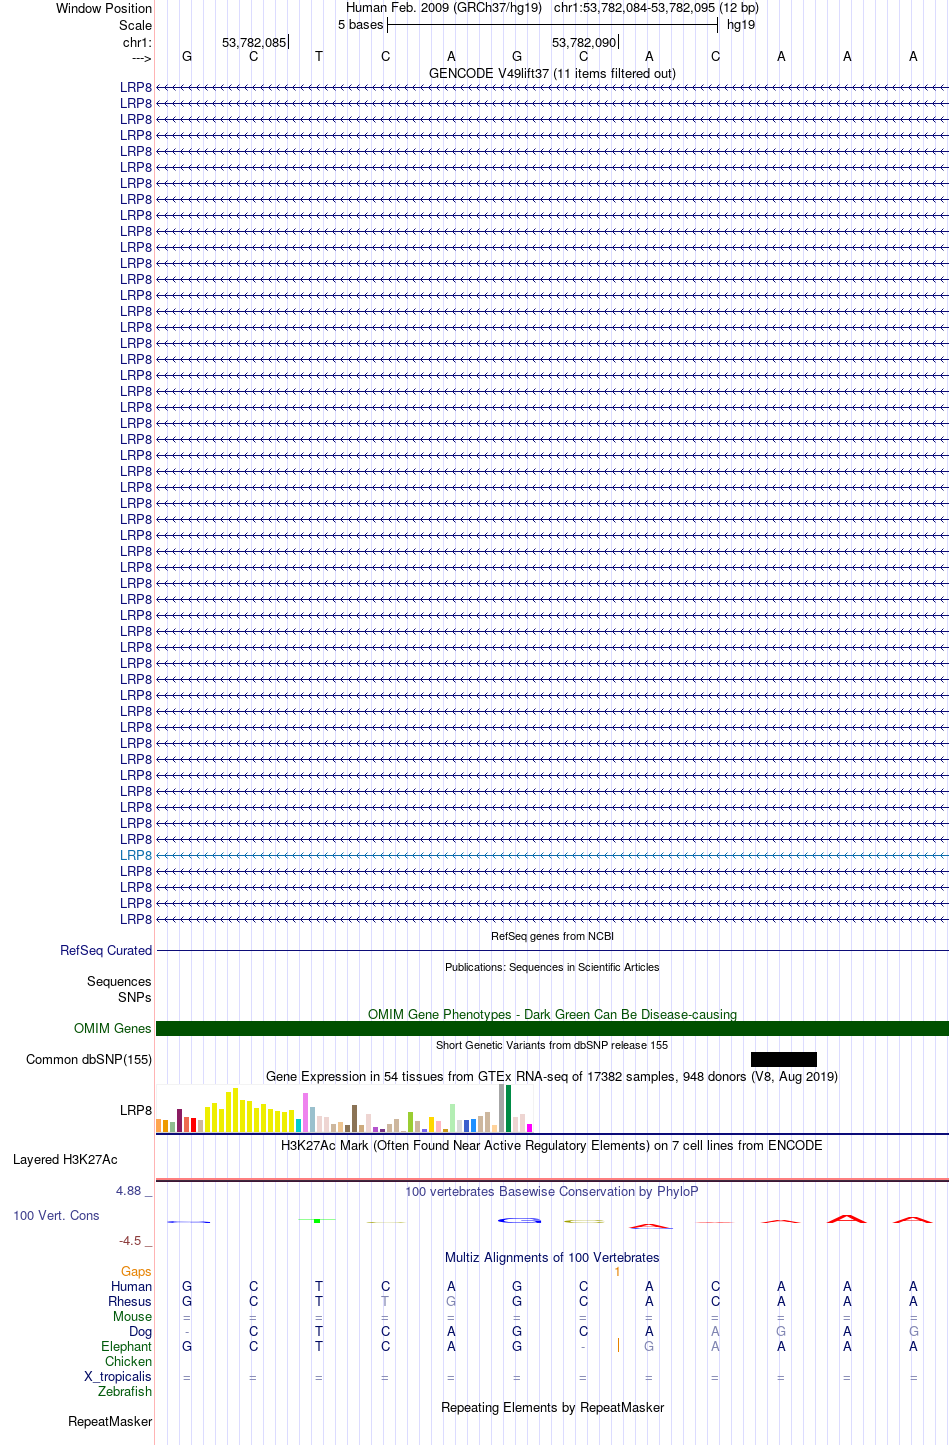Click the dark green OMIM Genes bar
950x1445 pixels.
(552, 1028)
